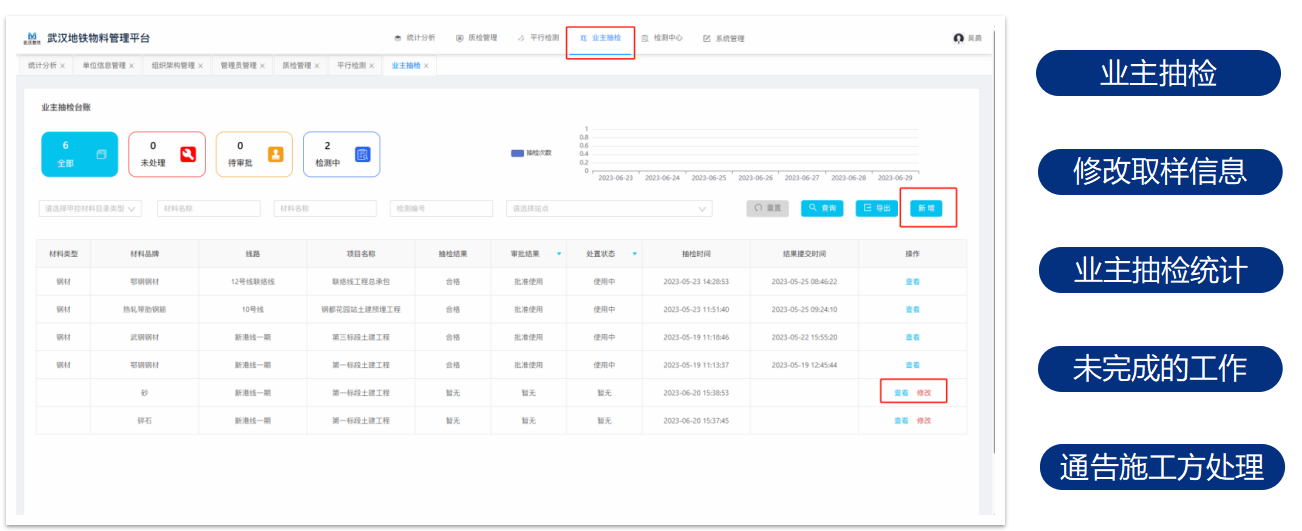Toggle the 抽检次数 chart legend swatch

517,153
